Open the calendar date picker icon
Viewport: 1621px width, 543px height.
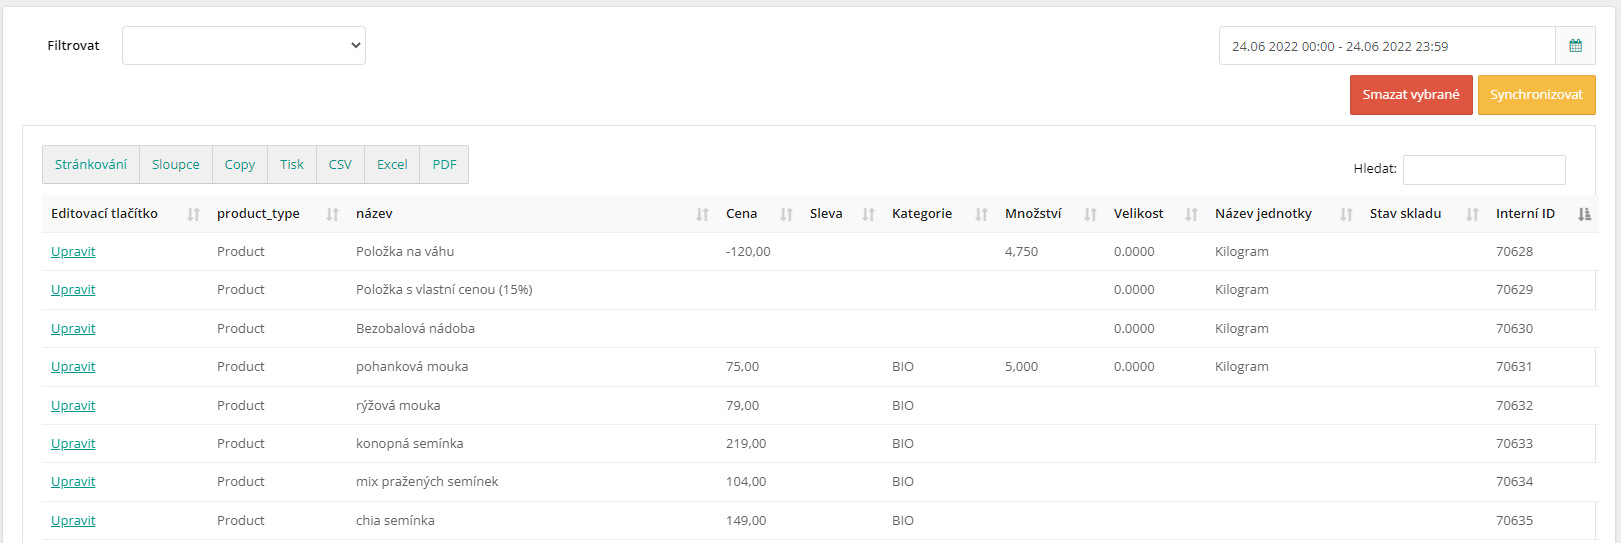(1575, 46)
